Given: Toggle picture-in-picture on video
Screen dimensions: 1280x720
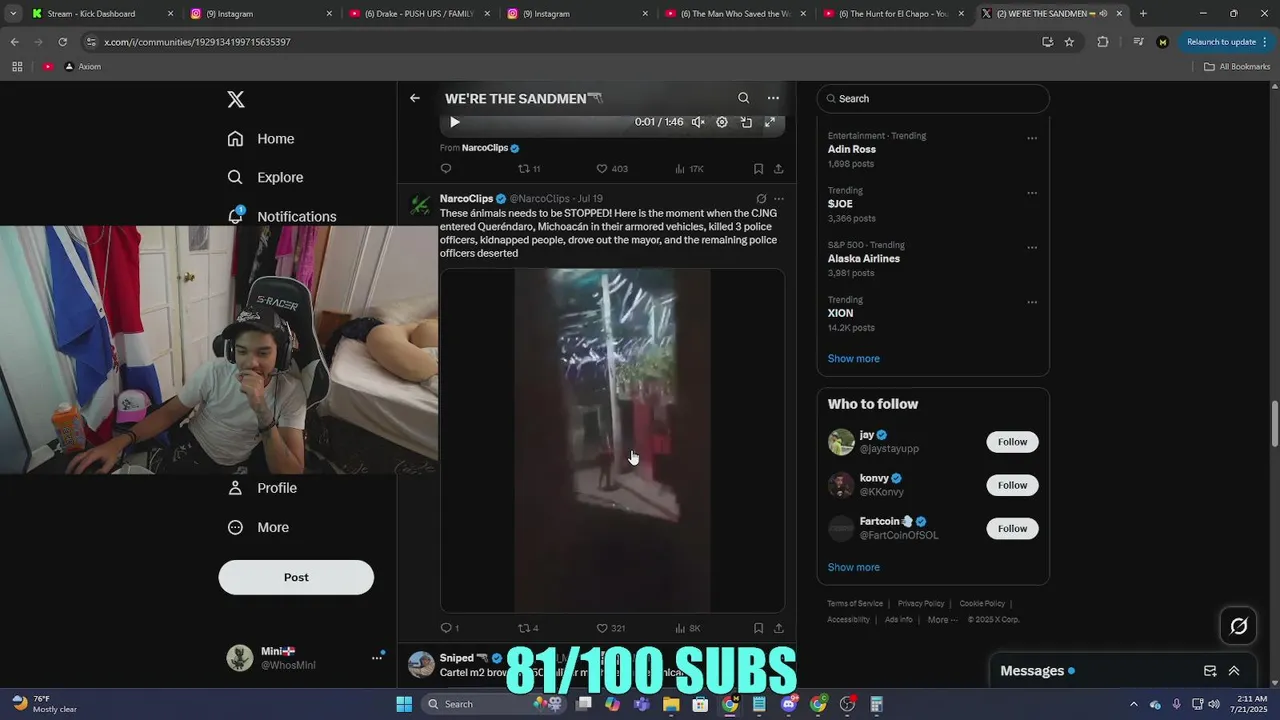Looking at the screenshot, I should [x=746, y=122].
